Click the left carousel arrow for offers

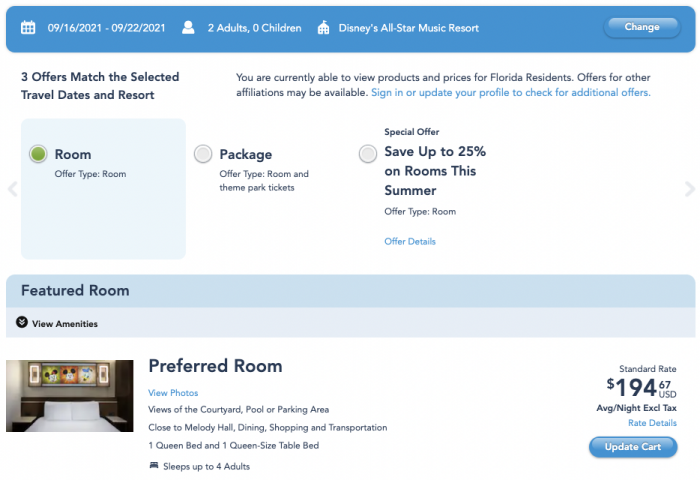pos(12,189)
